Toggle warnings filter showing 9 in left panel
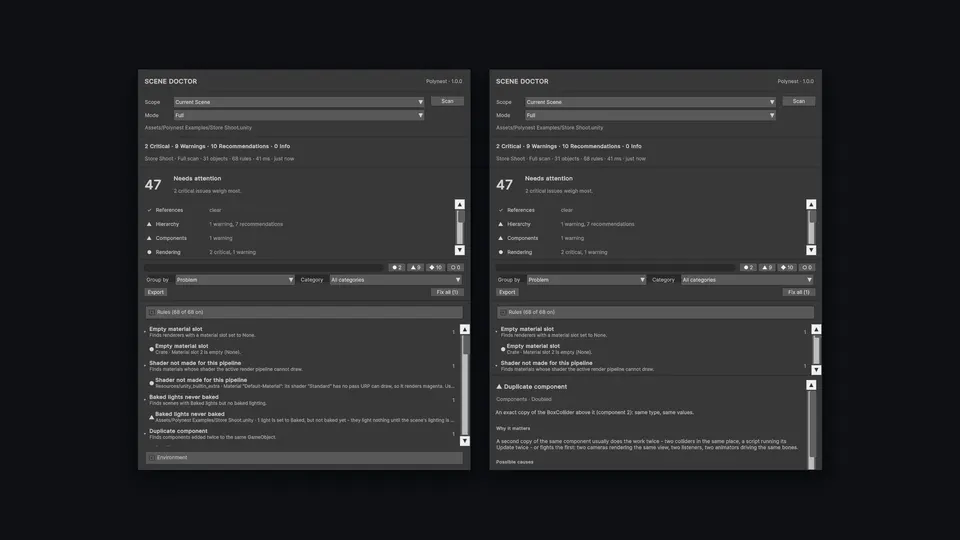 click(x=416, y=268)
